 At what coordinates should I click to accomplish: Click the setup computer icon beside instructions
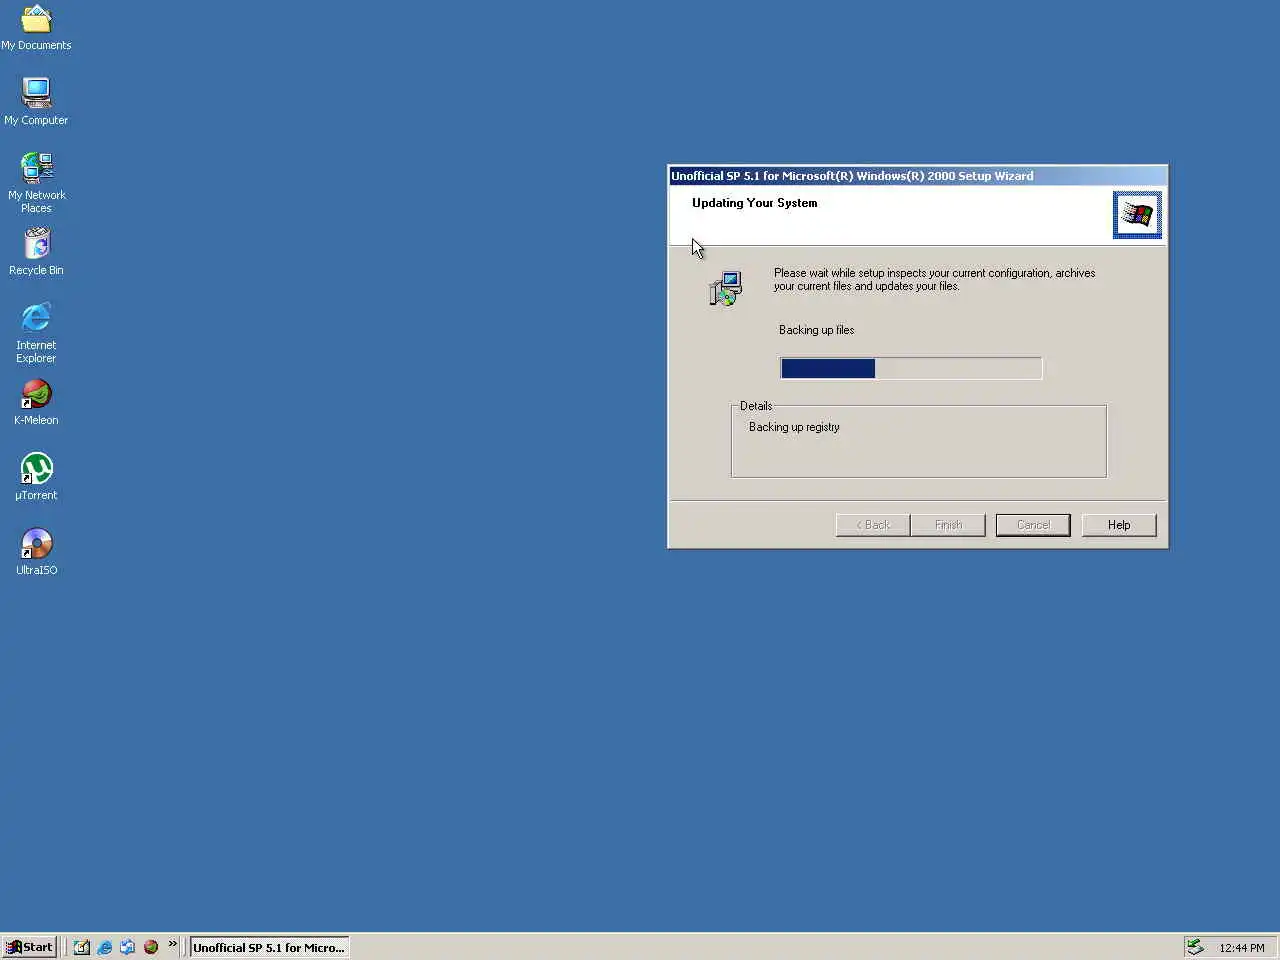tap(726, 288)
